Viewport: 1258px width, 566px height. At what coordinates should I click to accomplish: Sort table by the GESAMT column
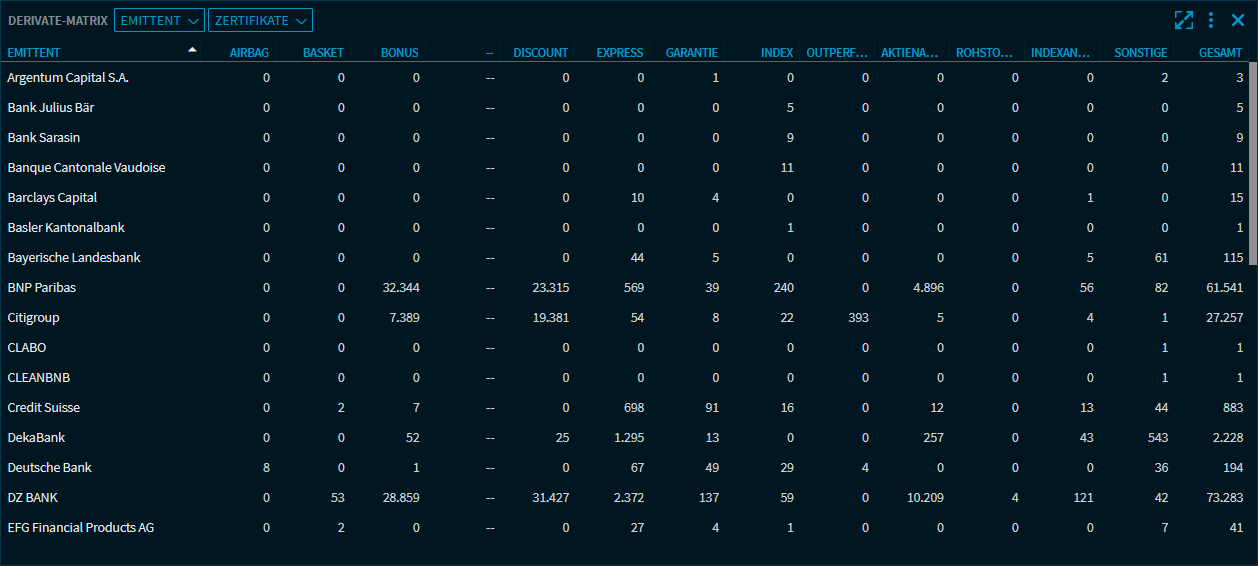(1221, 53)
